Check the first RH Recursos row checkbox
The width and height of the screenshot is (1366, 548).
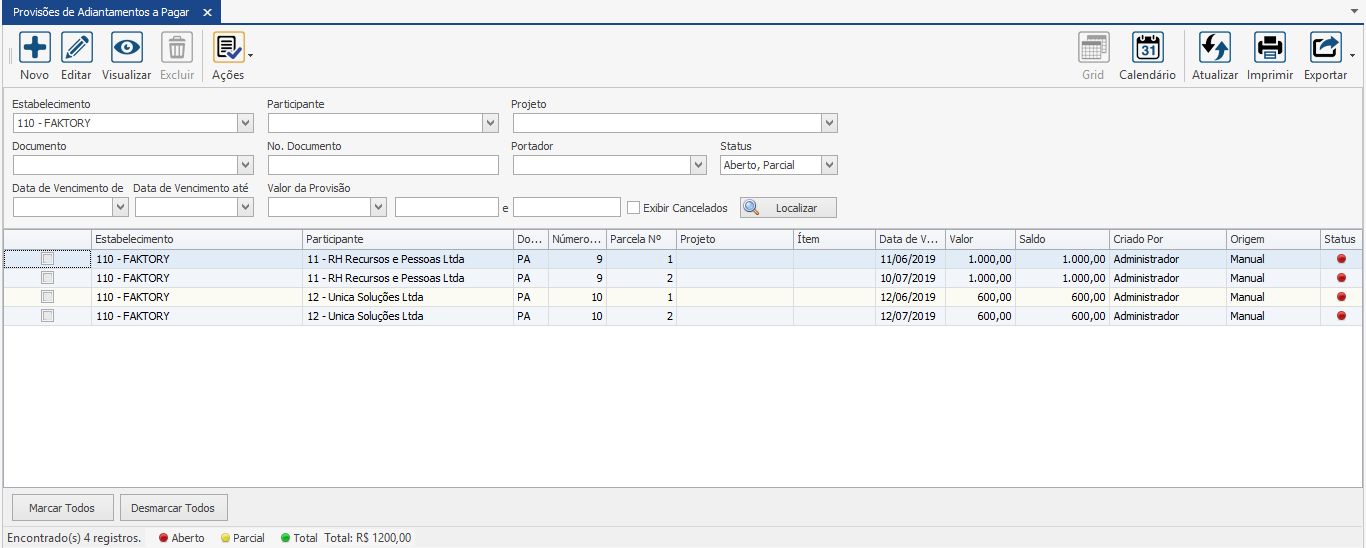tap(47, 259)
